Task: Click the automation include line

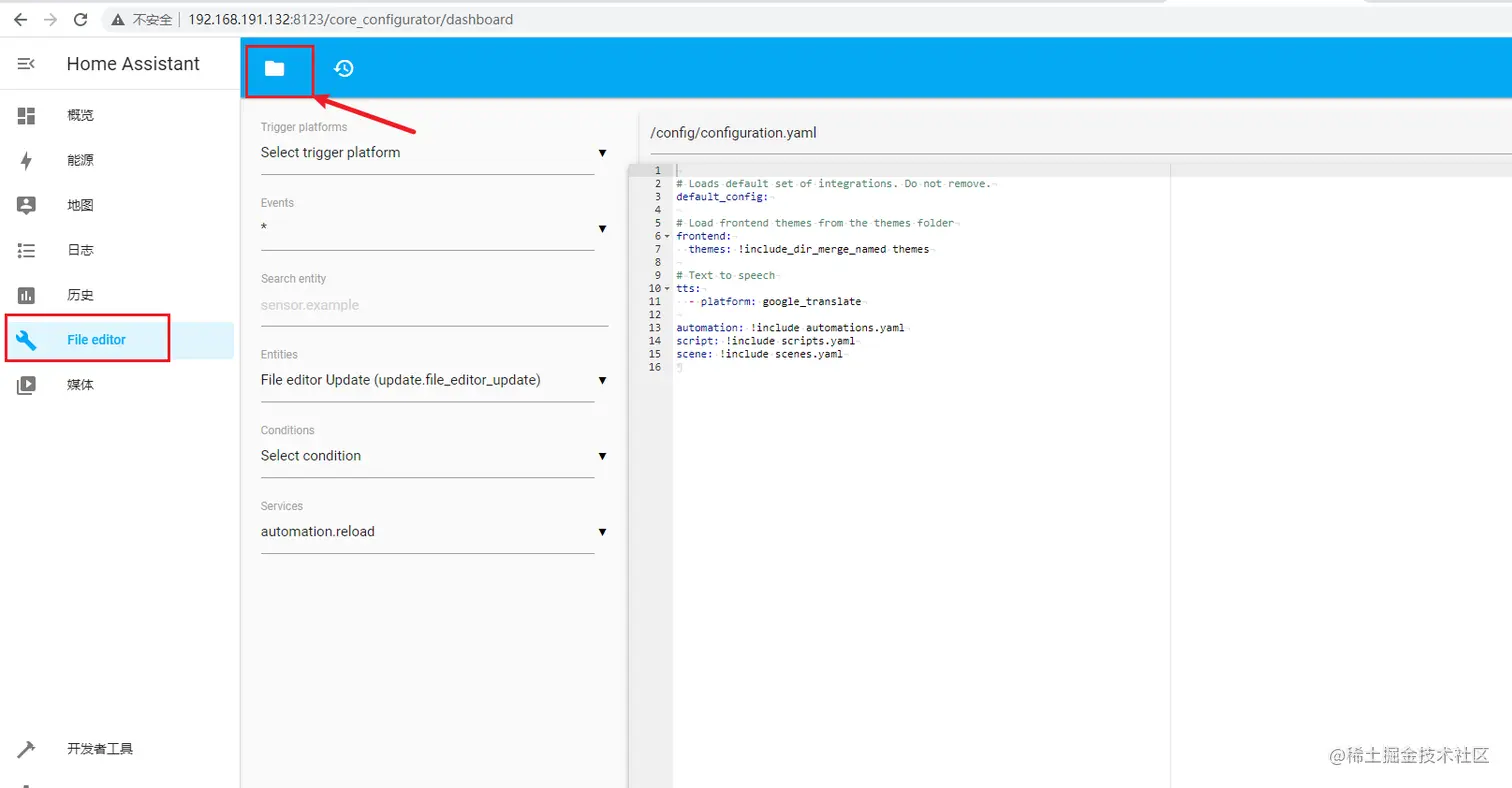Action: 791,327
